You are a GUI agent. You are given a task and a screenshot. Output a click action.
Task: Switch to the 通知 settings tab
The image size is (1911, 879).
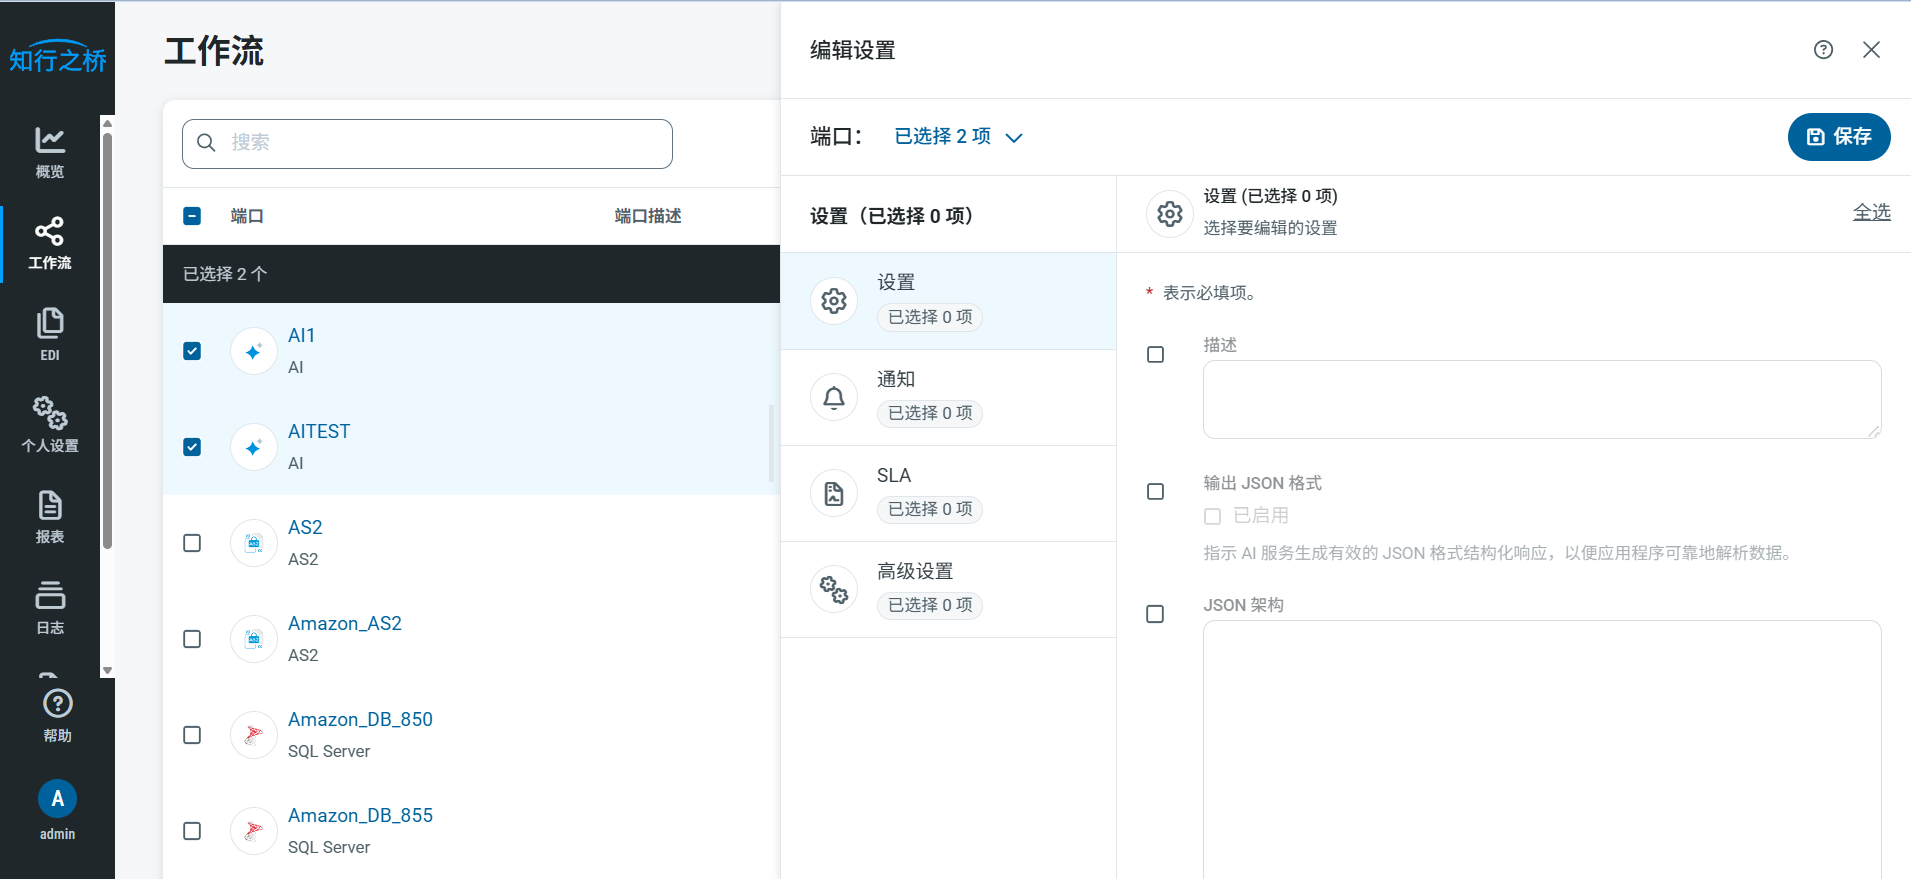(x=947, y=397)
